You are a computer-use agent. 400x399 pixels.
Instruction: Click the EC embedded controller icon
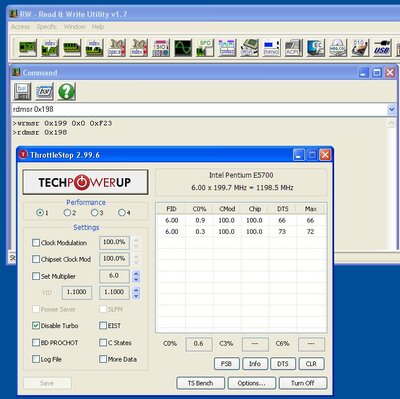pos(315,48)
